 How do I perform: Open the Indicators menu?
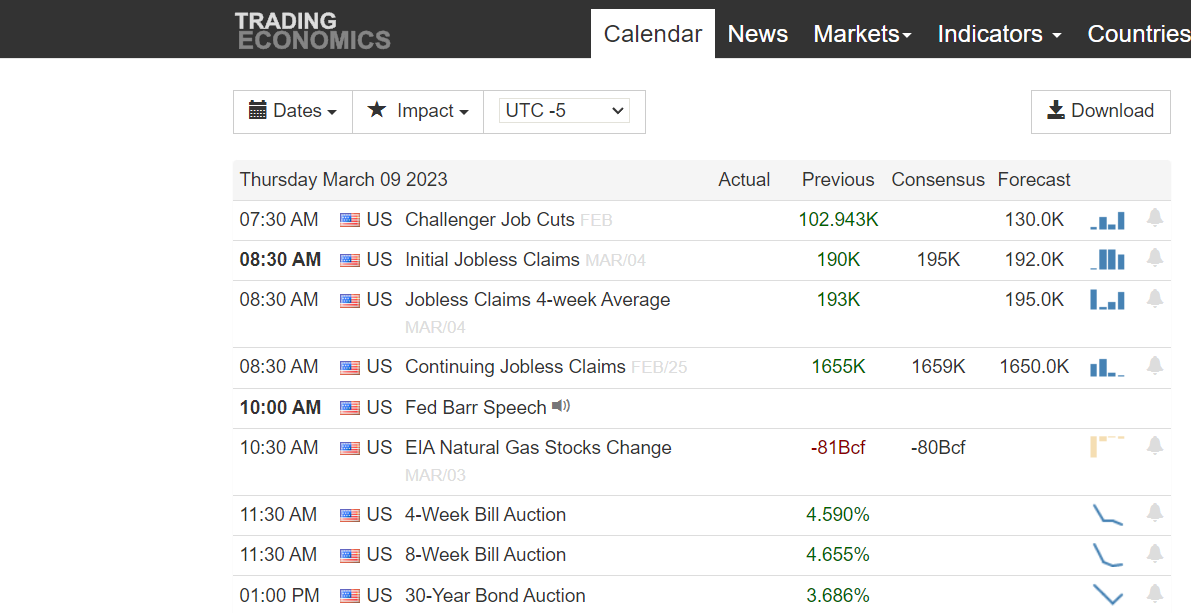click(x=999, y=34)
